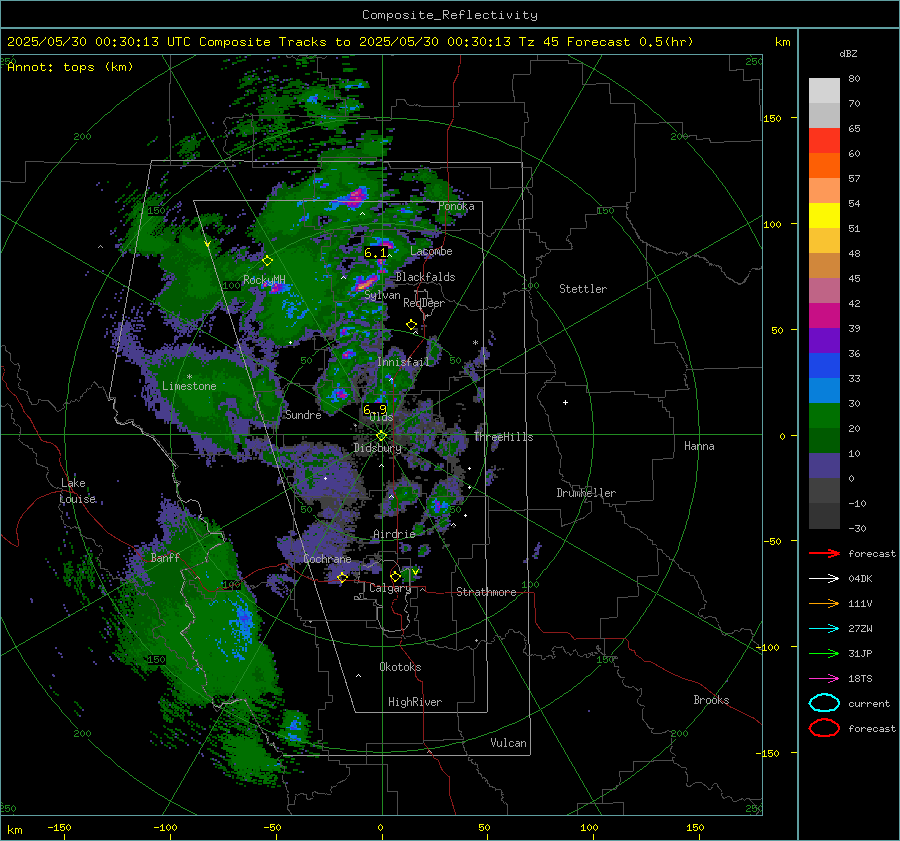Click the Vulcan town label
The height and width of the screenshot is (841, 900).
(508, 743)
